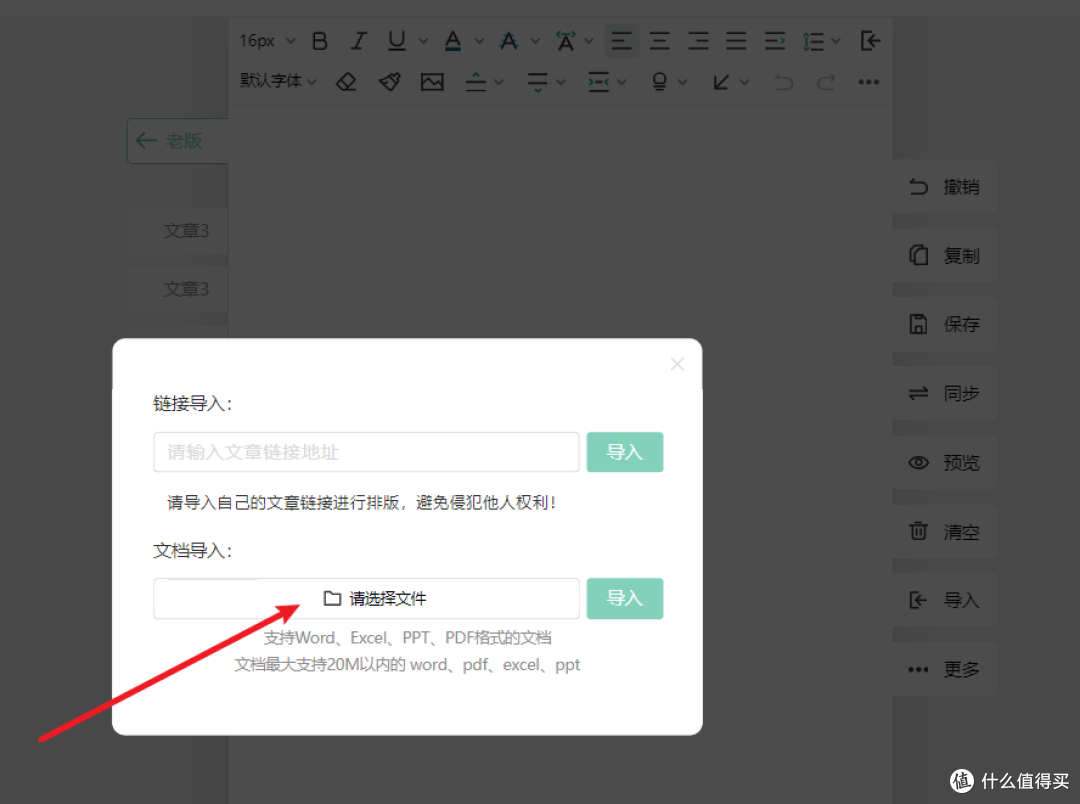Click 清空 in right sidebar
Screen dimensions: 1080x804
pyautogui.click(x=944, y=531)
